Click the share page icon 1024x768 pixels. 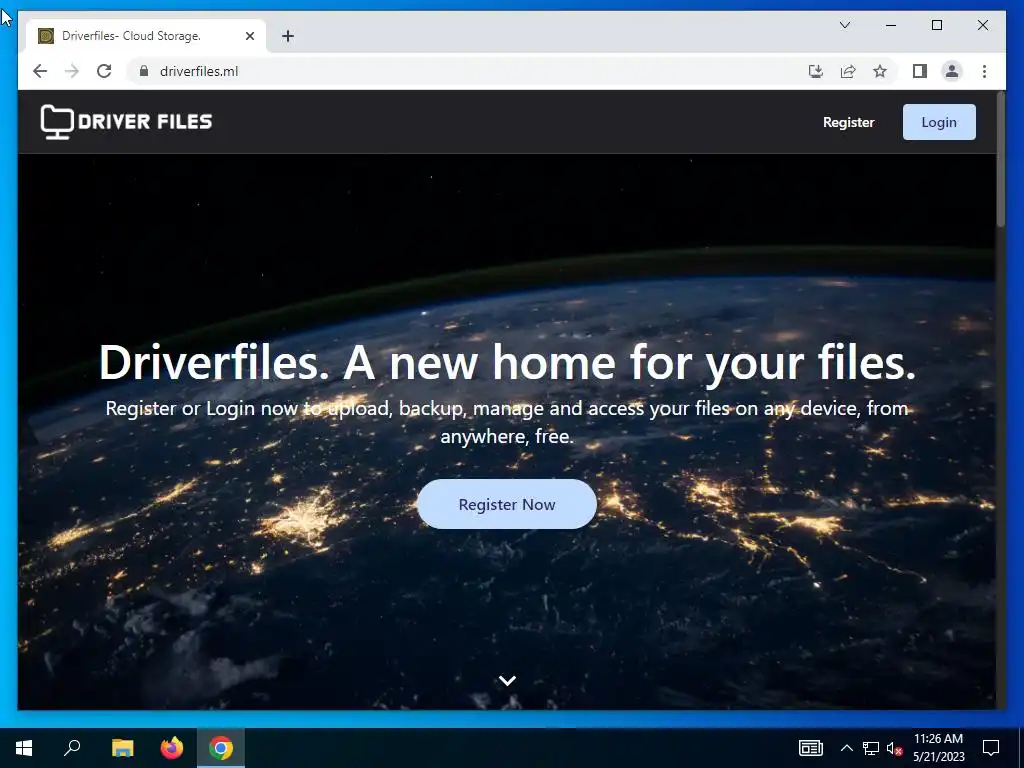pos(848,71)
